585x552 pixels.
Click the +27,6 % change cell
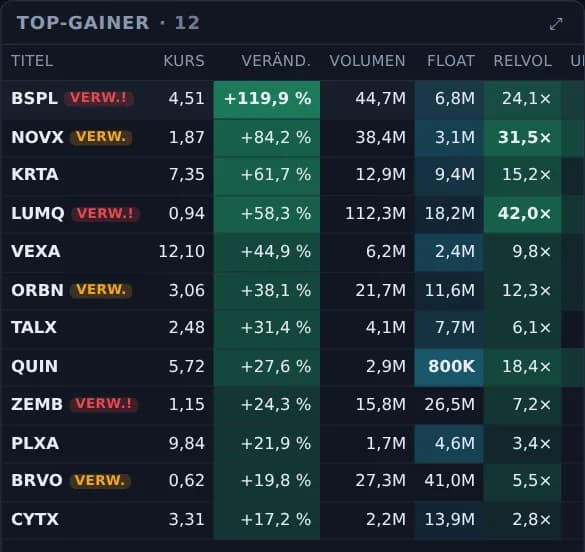[267, 367]
